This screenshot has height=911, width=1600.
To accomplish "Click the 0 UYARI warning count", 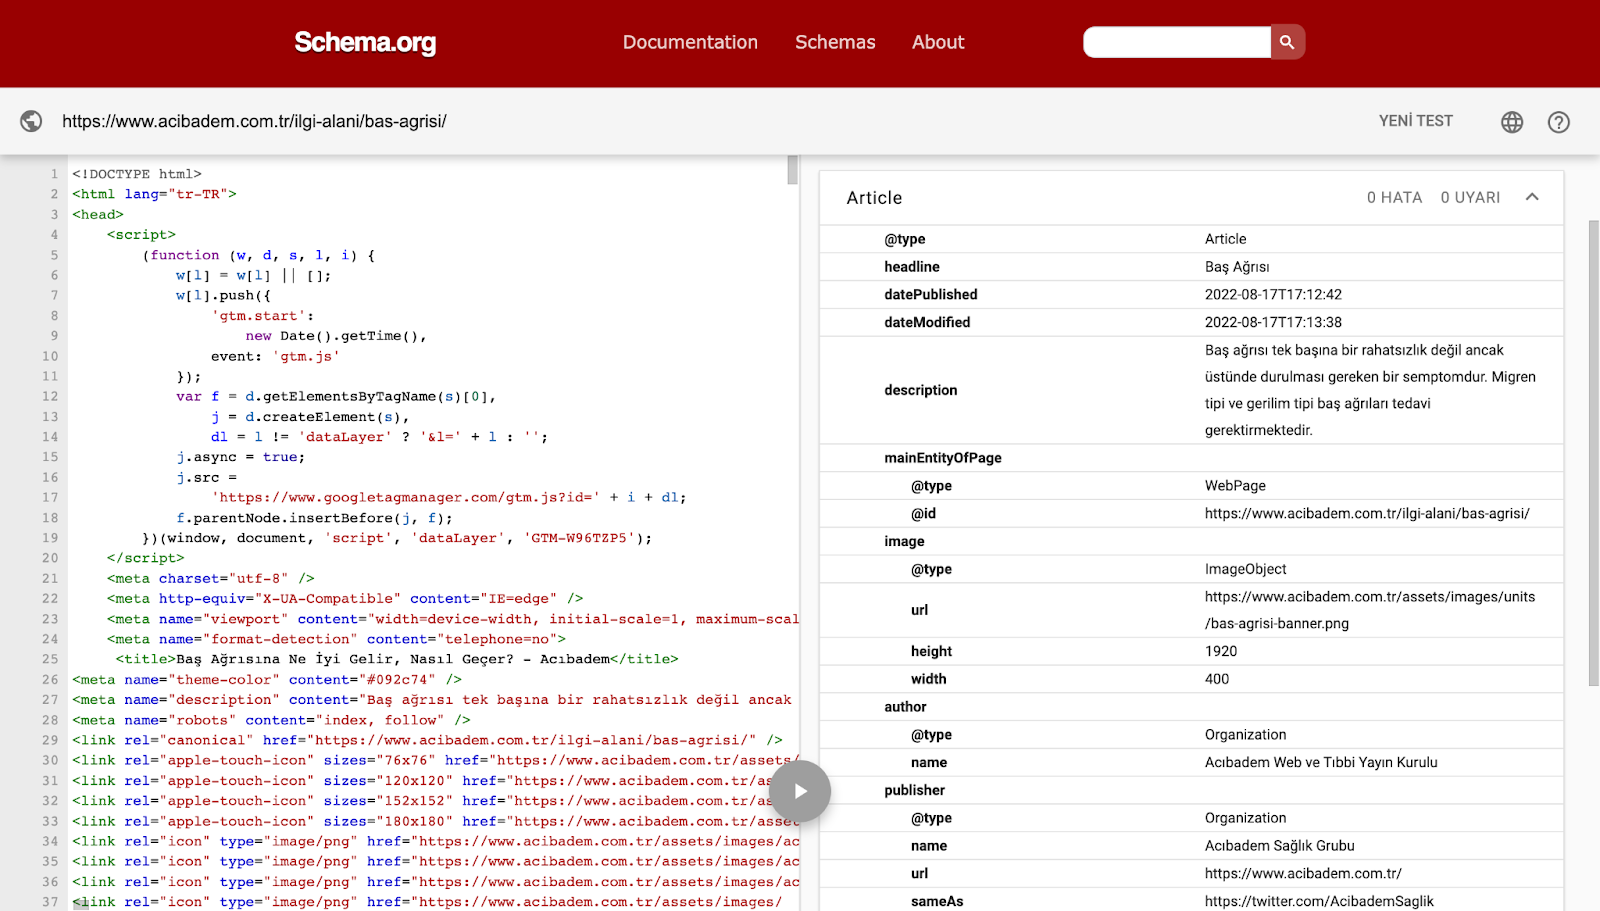I will (1470, 198).
